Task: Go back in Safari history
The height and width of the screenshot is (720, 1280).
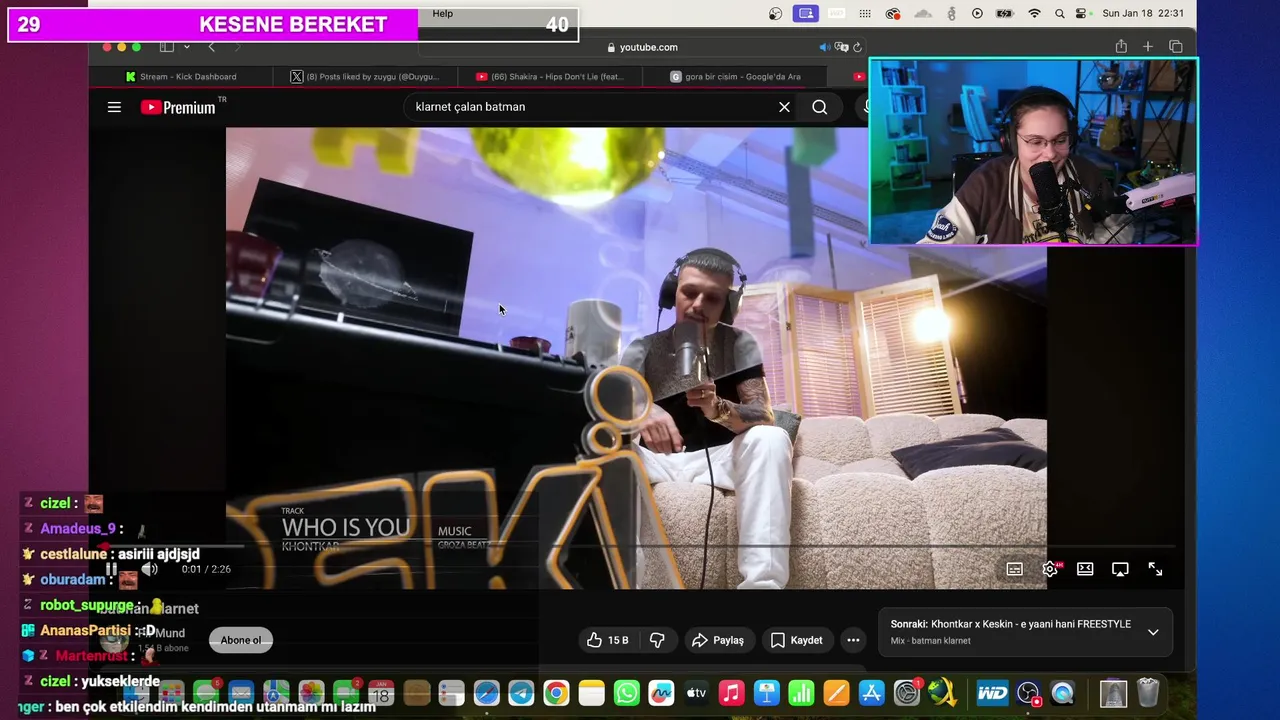Action: pos(211,47)
